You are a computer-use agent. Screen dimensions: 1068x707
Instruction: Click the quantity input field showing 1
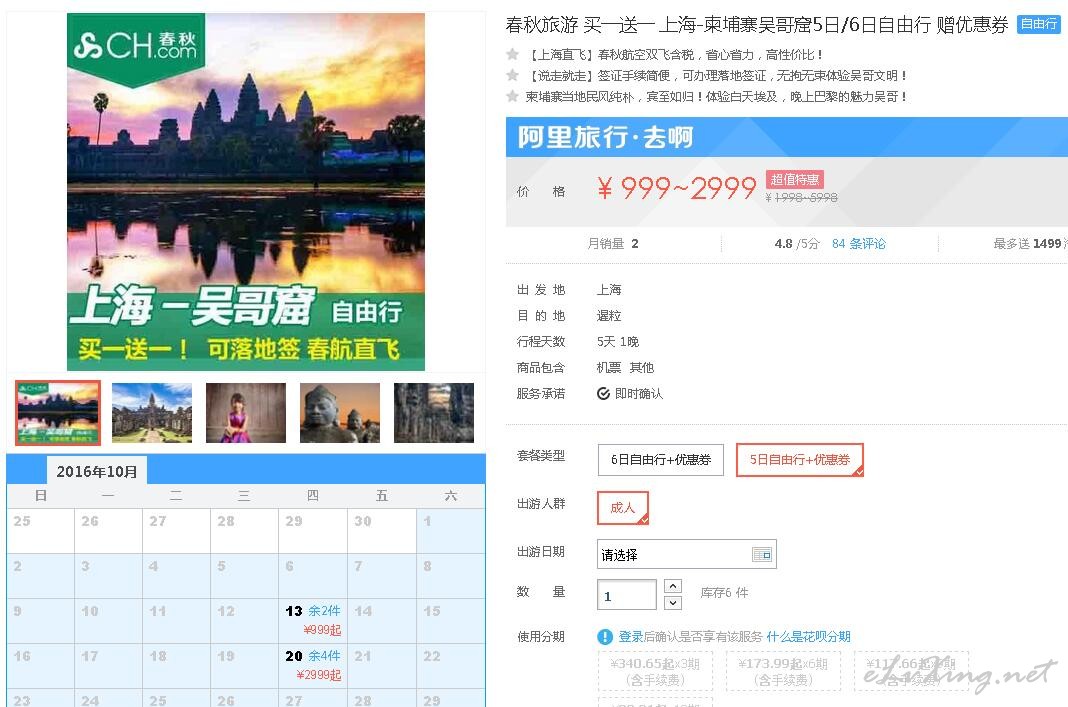627,595
